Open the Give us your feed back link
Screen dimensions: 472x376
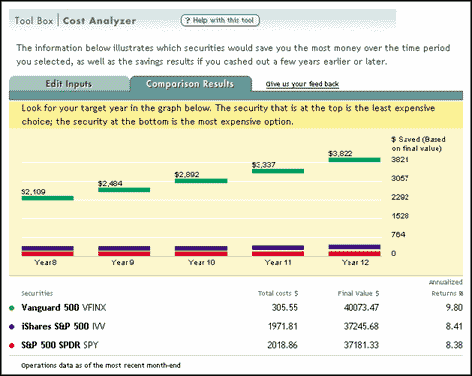coord(302,84)
